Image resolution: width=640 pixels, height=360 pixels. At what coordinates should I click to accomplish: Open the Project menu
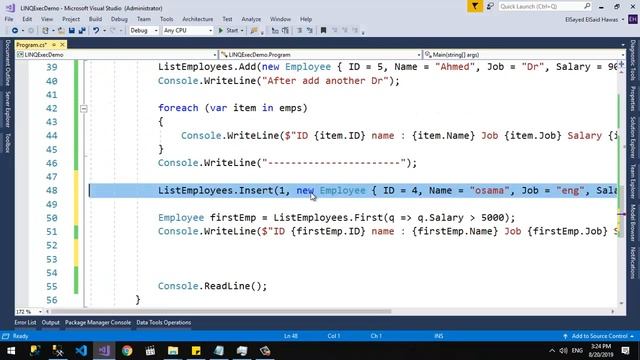coord(71,19)
